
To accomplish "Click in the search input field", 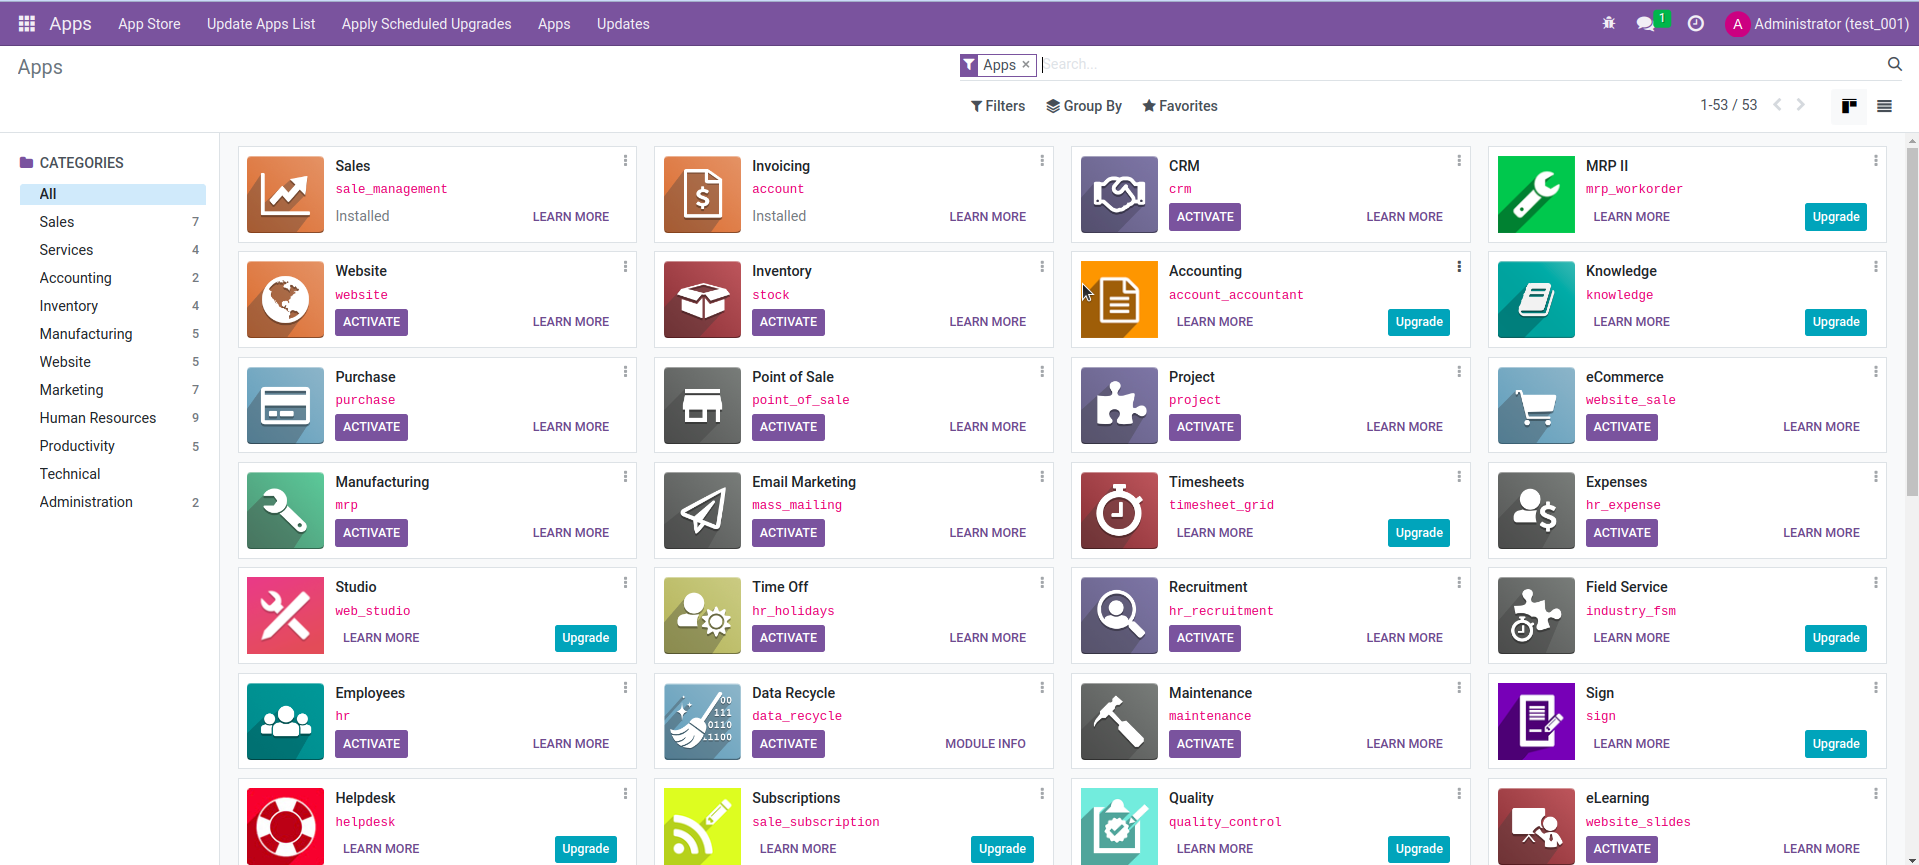I will tap(1460, 64).
